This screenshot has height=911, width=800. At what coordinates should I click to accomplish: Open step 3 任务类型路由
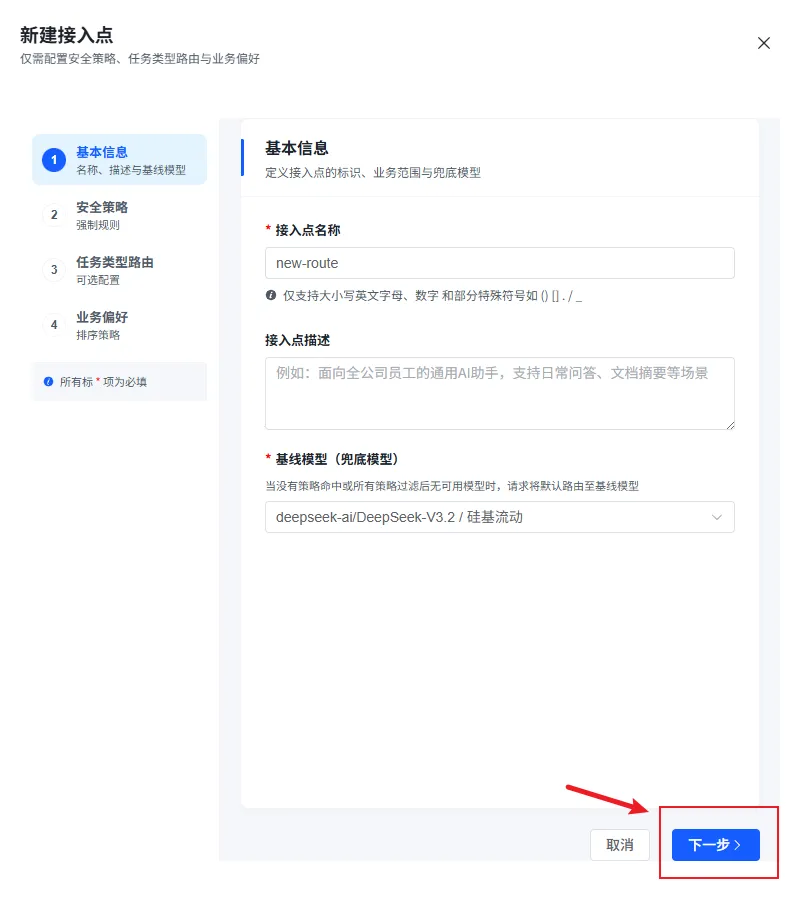click(120, 270)
